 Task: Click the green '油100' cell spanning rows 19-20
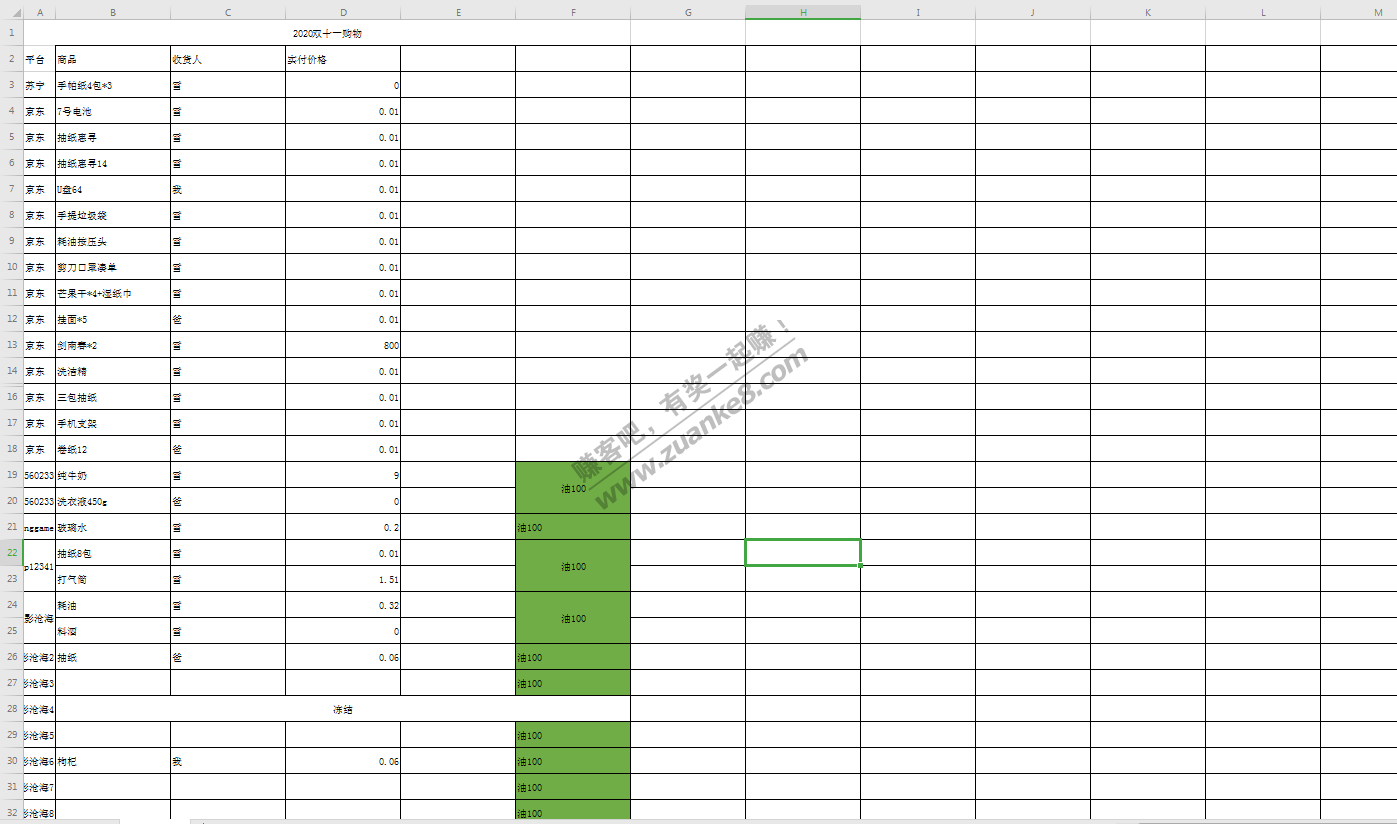pos(573,488)
